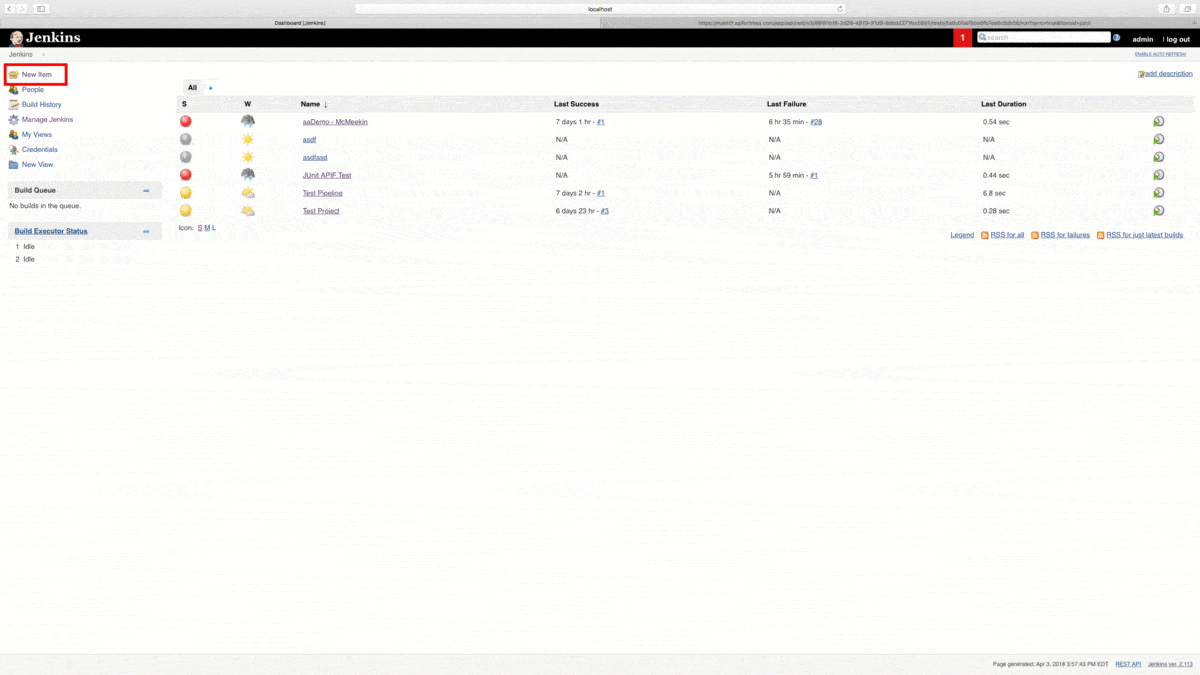
Task: Collapse the Build Queue panel
Action: click(x=148, y=189)
